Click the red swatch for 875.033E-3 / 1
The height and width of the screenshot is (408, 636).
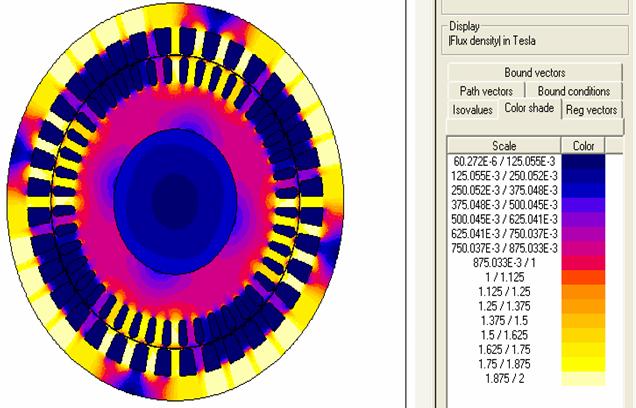pos(583,263)
